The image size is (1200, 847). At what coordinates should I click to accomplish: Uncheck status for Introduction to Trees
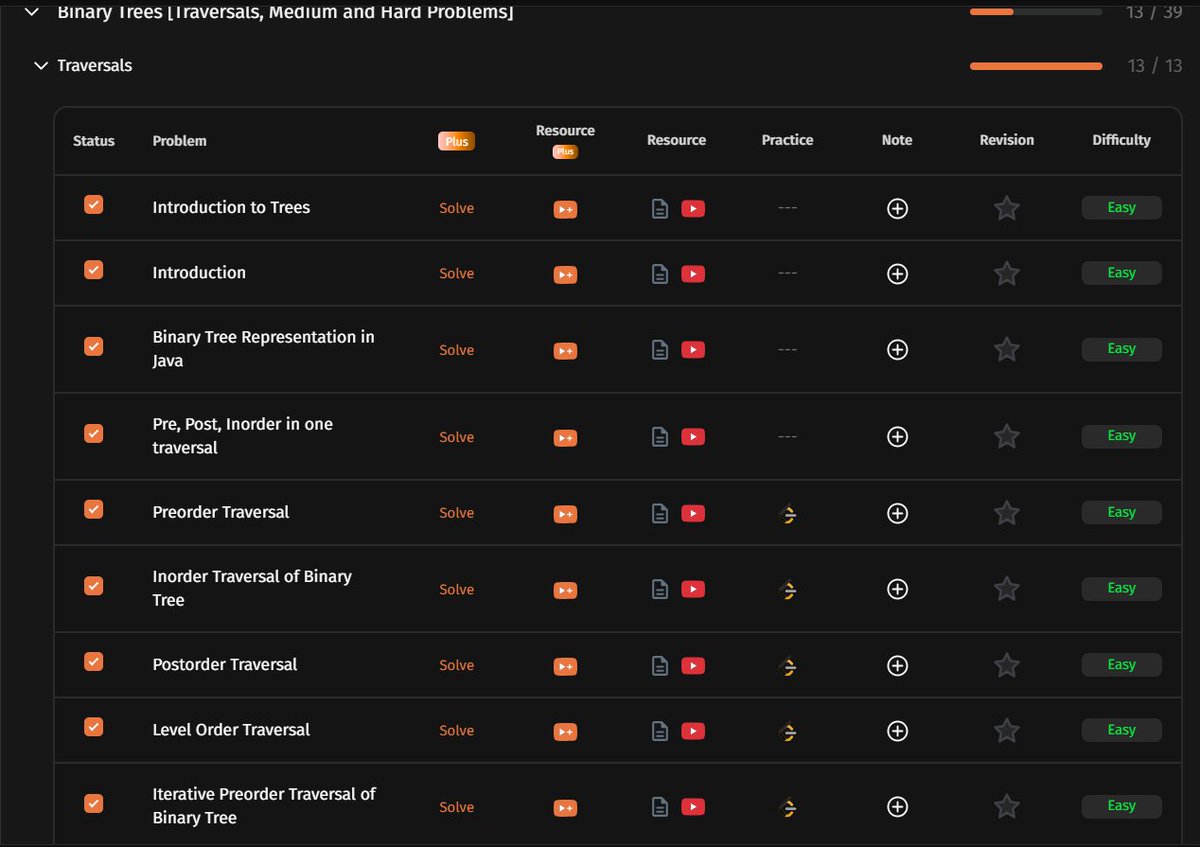click(93, 204)
